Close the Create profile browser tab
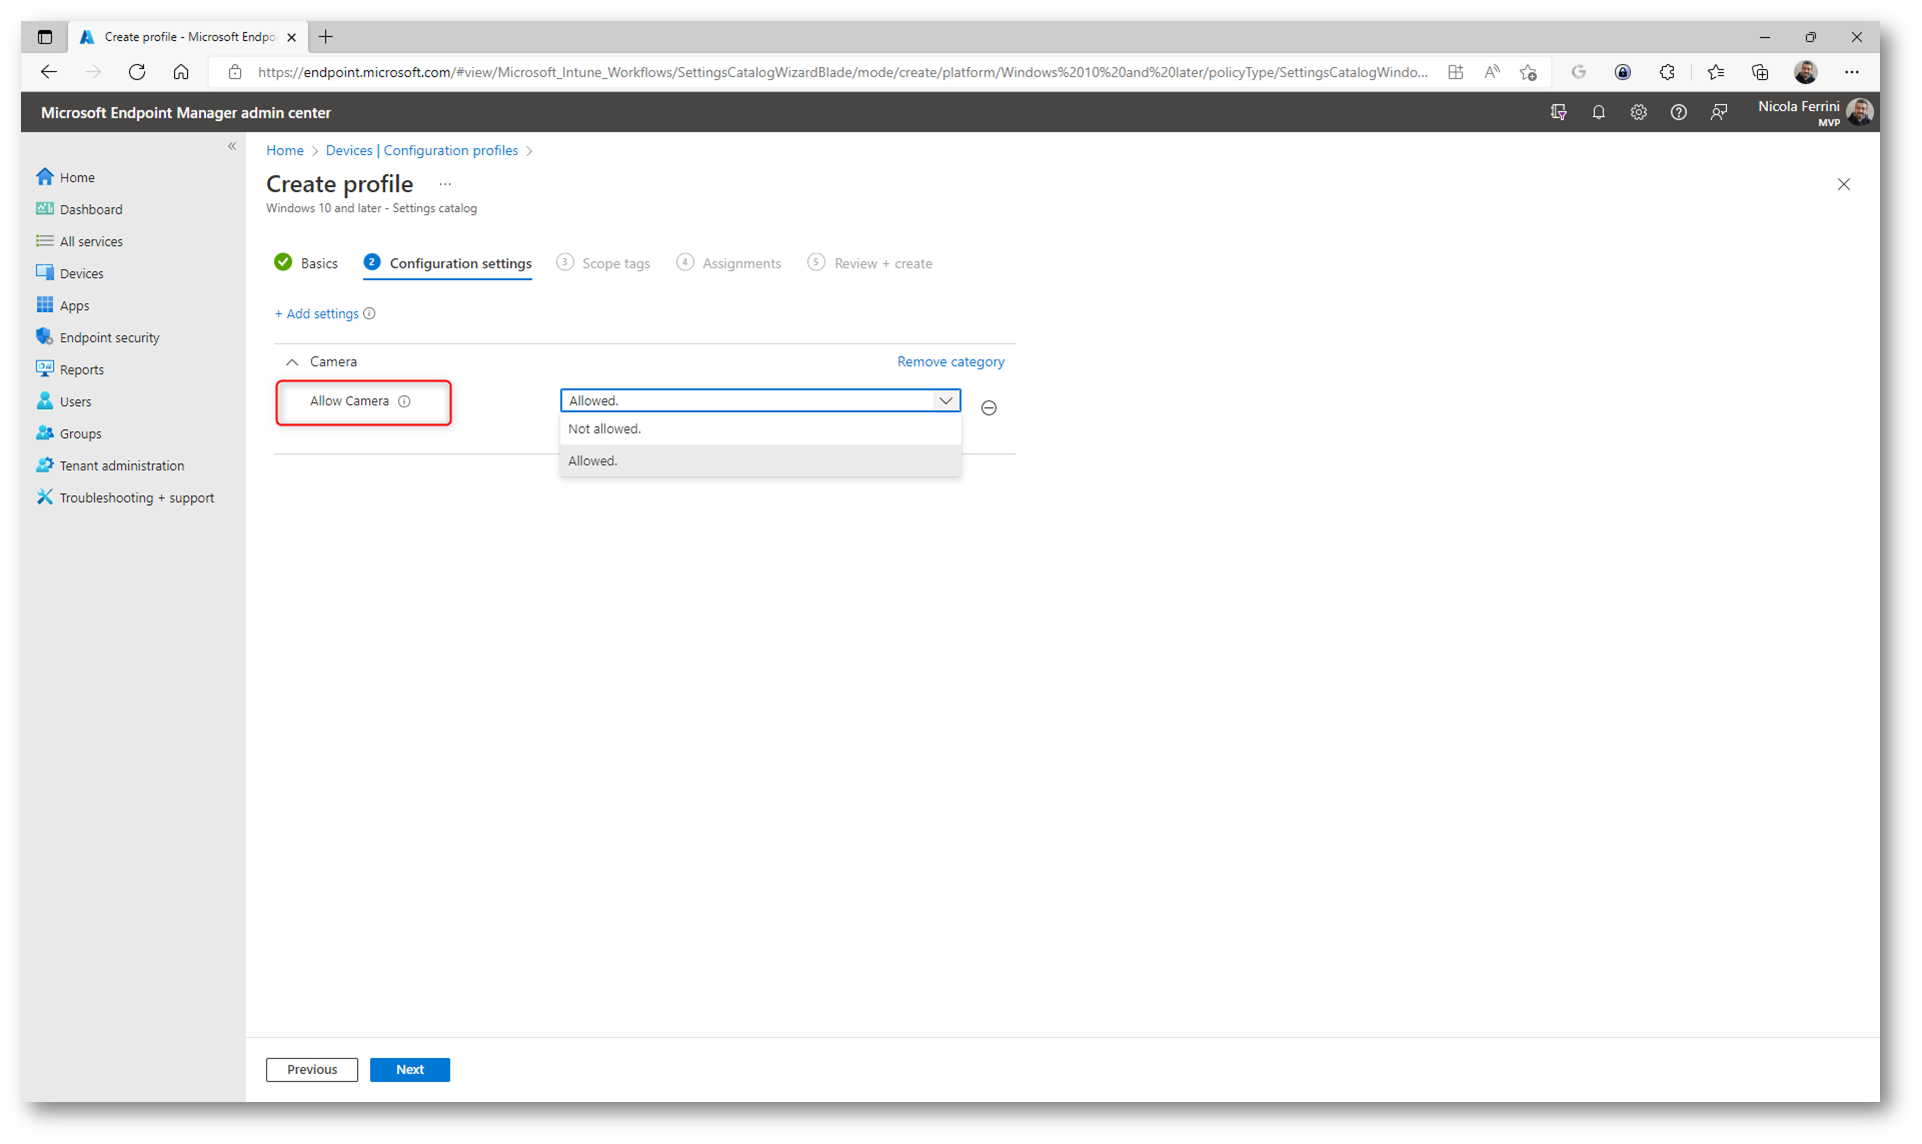The height and width of the screenshot is (1144, 1922). (x=291, y=37)
